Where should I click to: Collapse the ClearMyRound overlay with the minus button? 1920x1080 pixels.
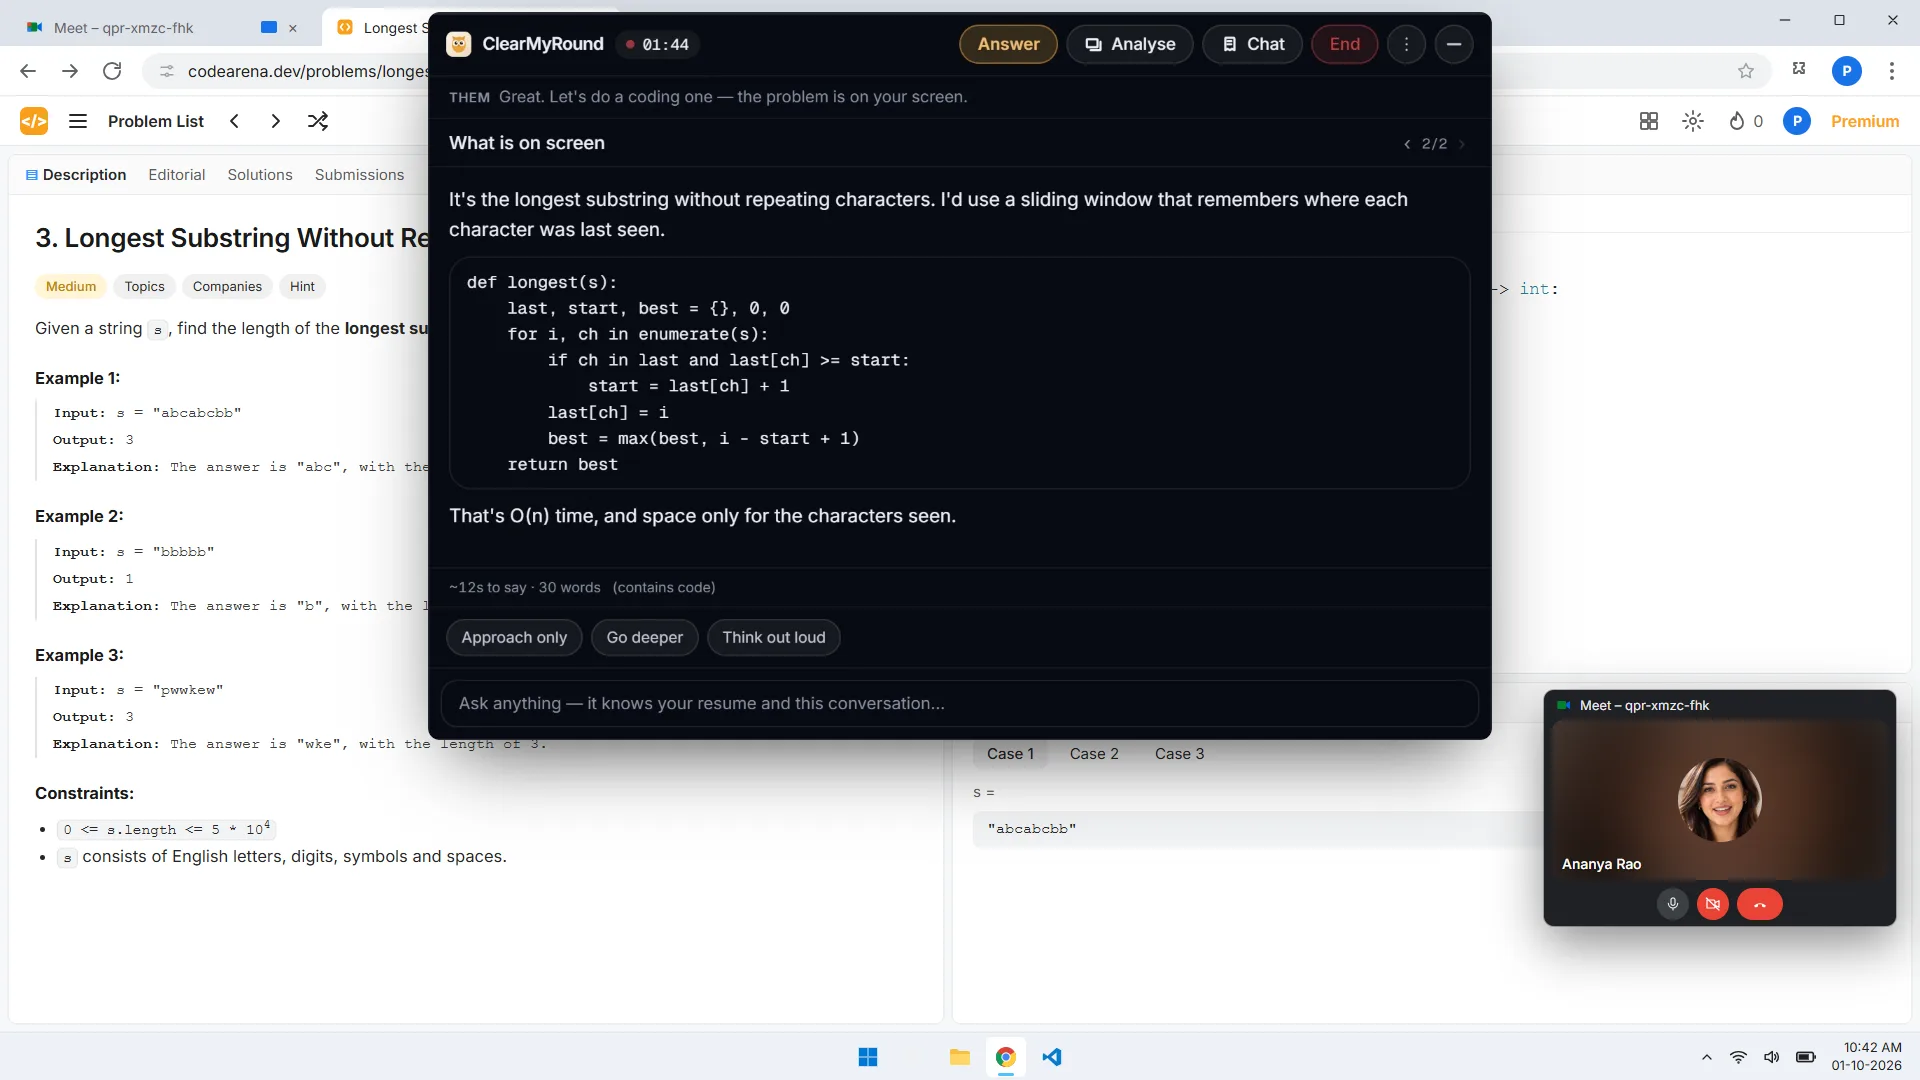(x=1454, y=44)
